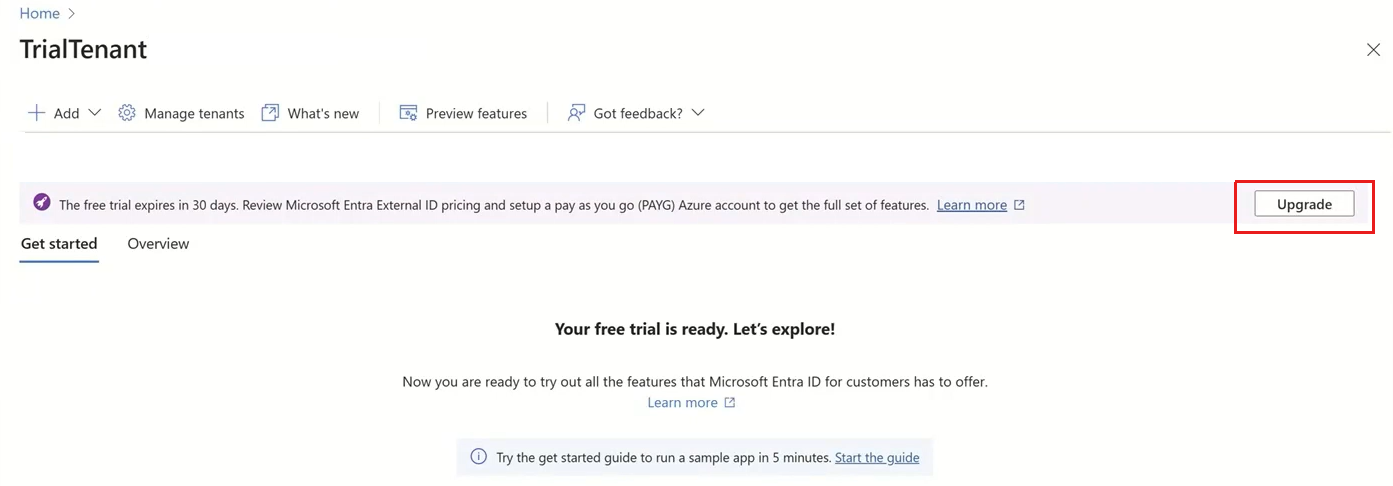The width and height of the screenshot is (1393, 486).
Task: Open Learn more link in trial banner
Action: click(971, 205)
